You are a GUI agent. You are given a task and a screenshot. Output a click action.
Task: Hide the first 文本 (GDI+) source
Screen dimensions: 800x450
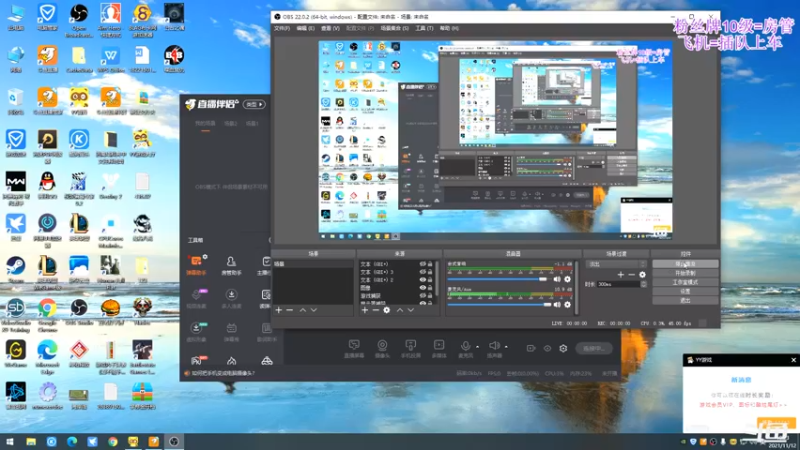pyautogui.click(x=422, y=264)
